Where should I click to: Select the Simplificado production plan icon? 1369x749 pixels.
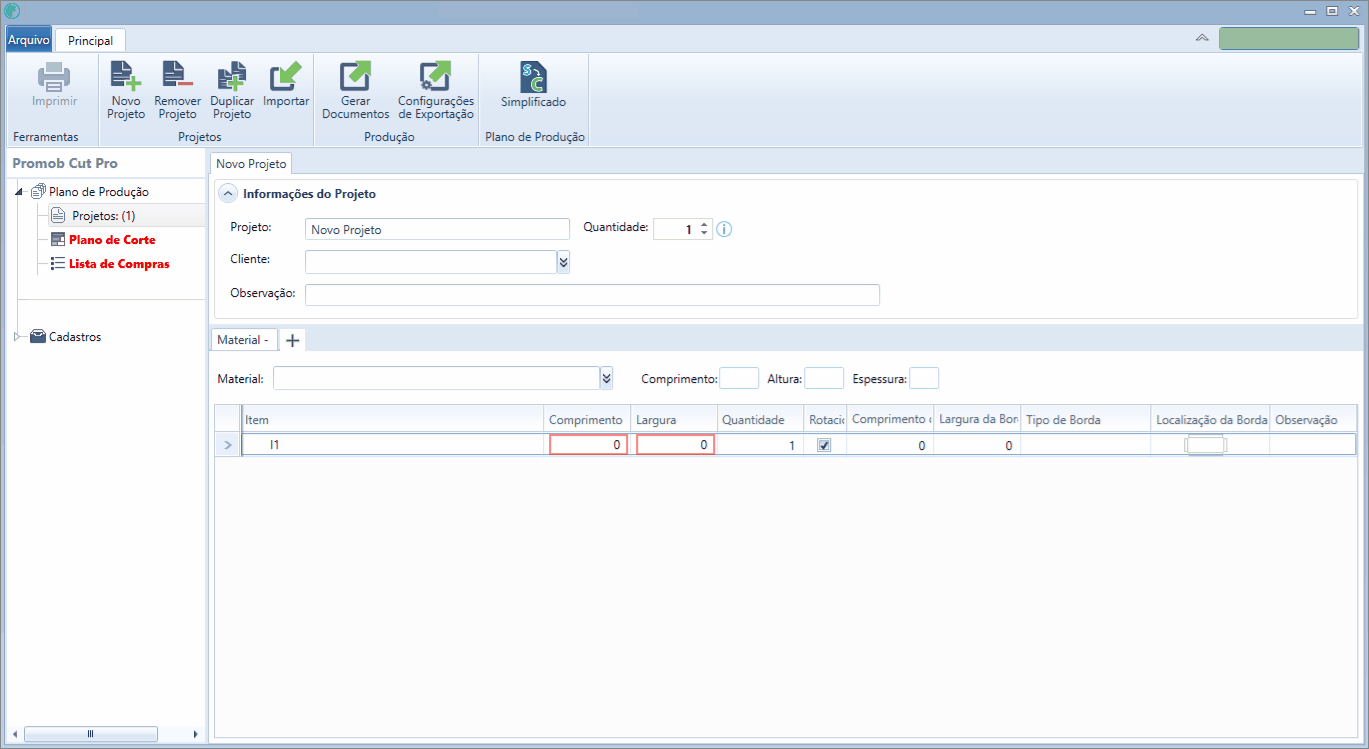(533, 77)
